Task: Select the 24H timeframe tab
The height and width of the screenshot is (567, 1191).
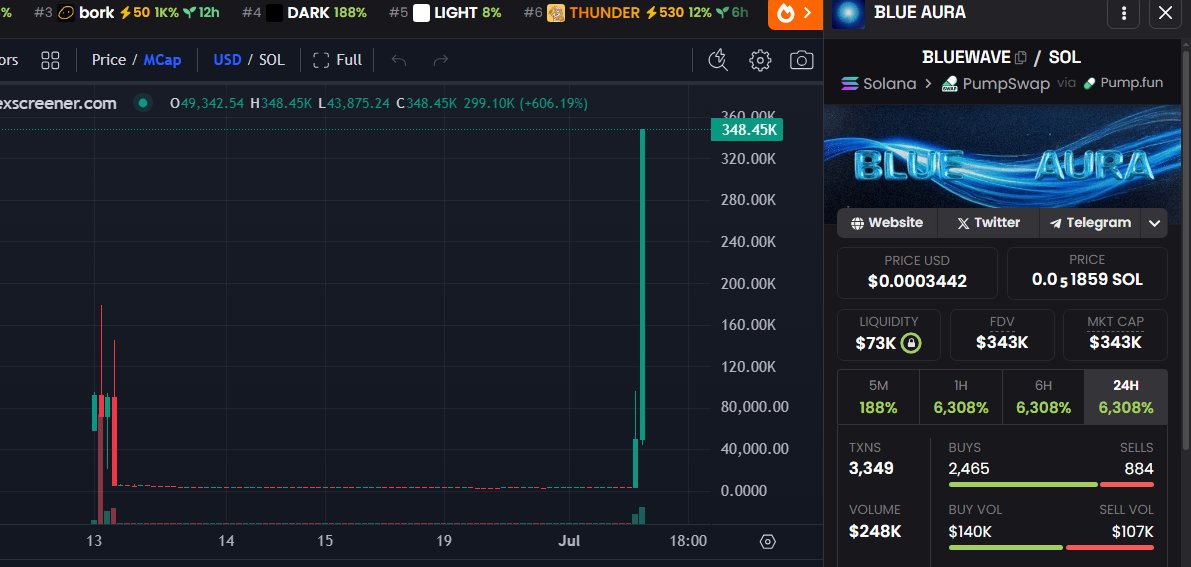Action: (1126, 397)
